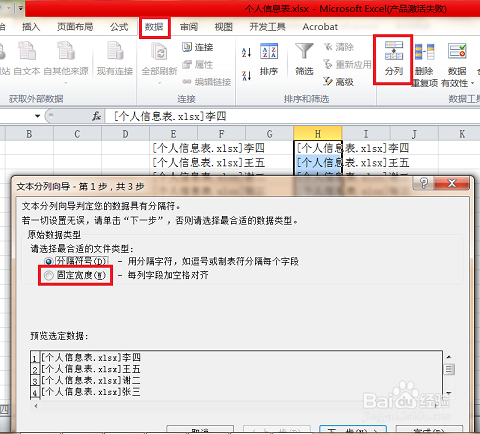
Task: Switch to the Review (审阅) tab
Action: point(189,27)
